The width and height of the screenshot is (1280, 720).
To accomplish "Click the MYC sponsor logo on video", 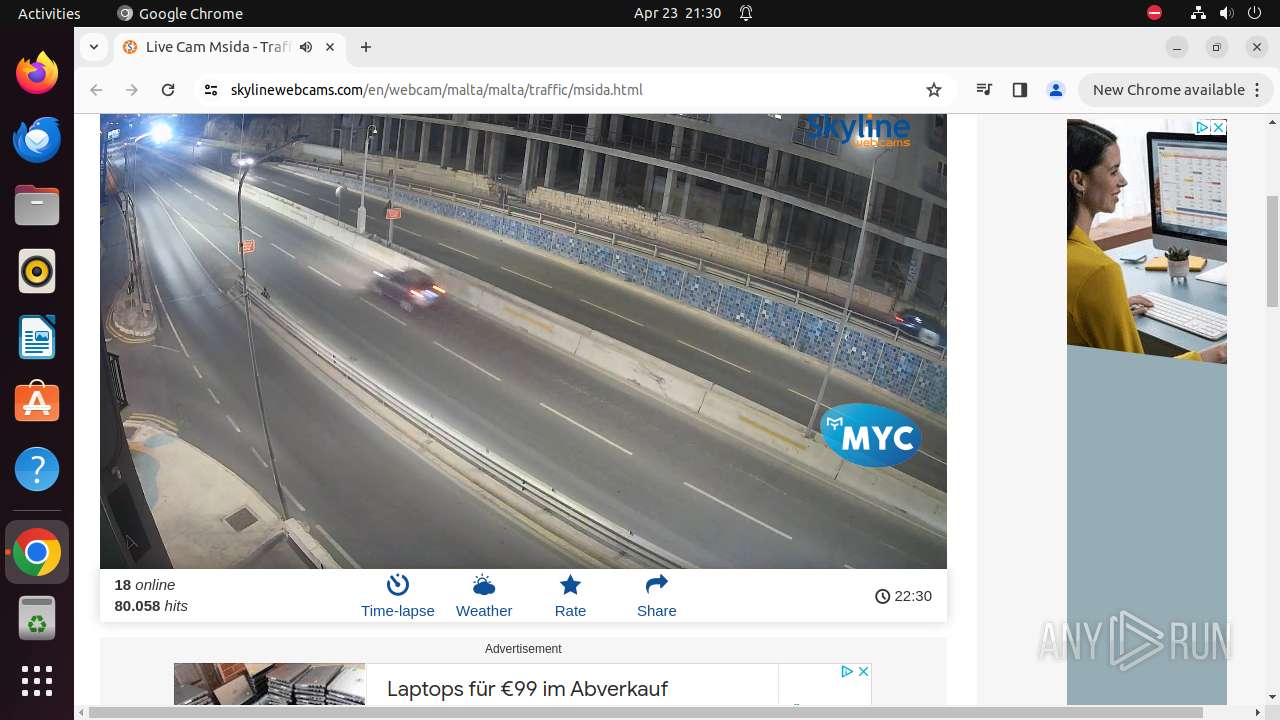I will [870, 436].
